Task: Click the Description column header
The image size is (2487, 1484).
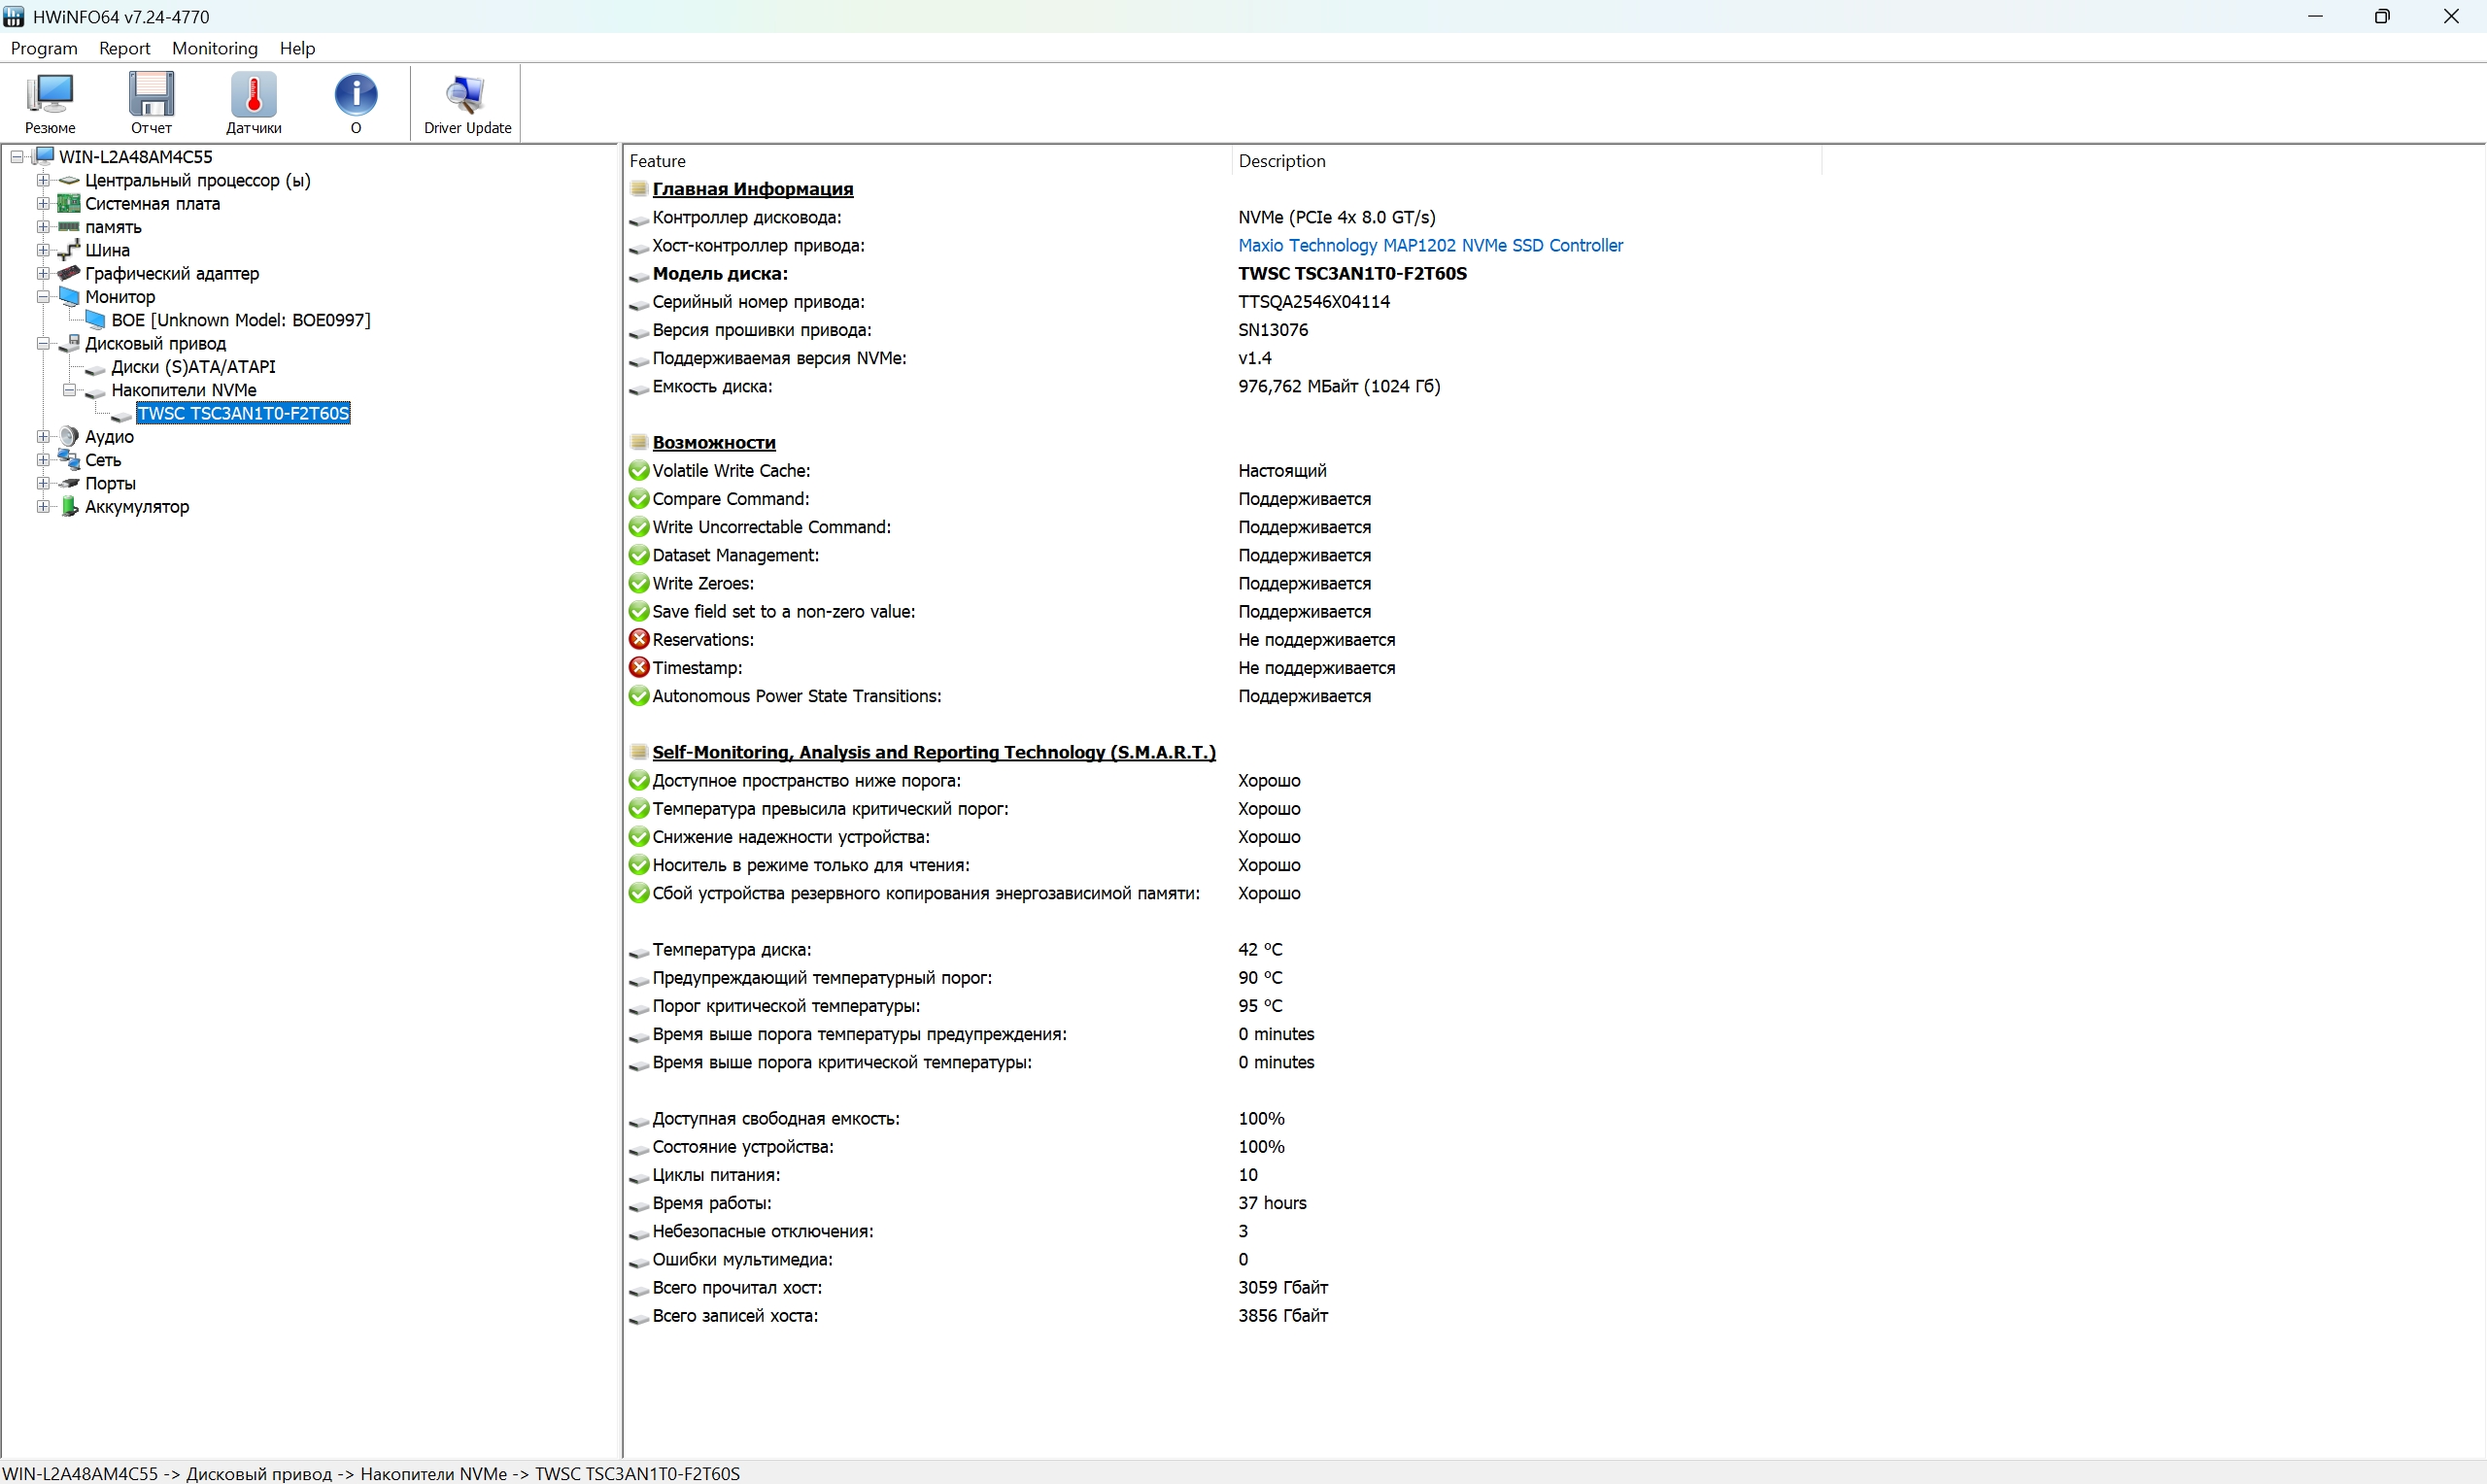Action: pyautogui.click(x=1281, y=161)
